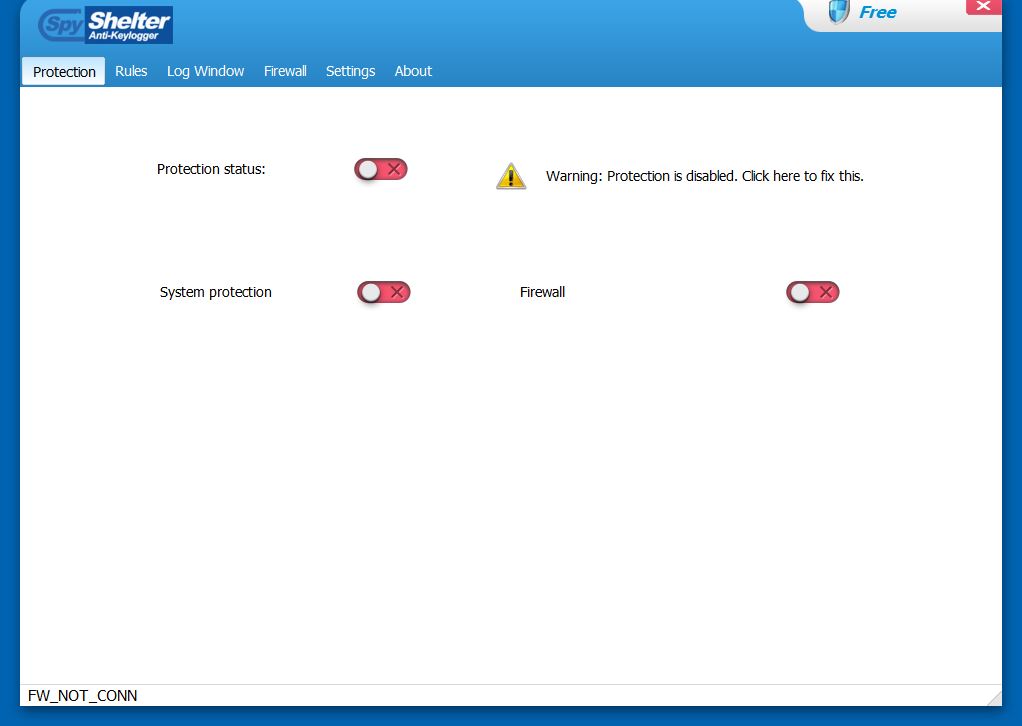Image resolution: width=1022 pixels, height=726 pixels.
Task: Click the SpyShelter Anti-Keylogger logo
Action: [106, 25]
